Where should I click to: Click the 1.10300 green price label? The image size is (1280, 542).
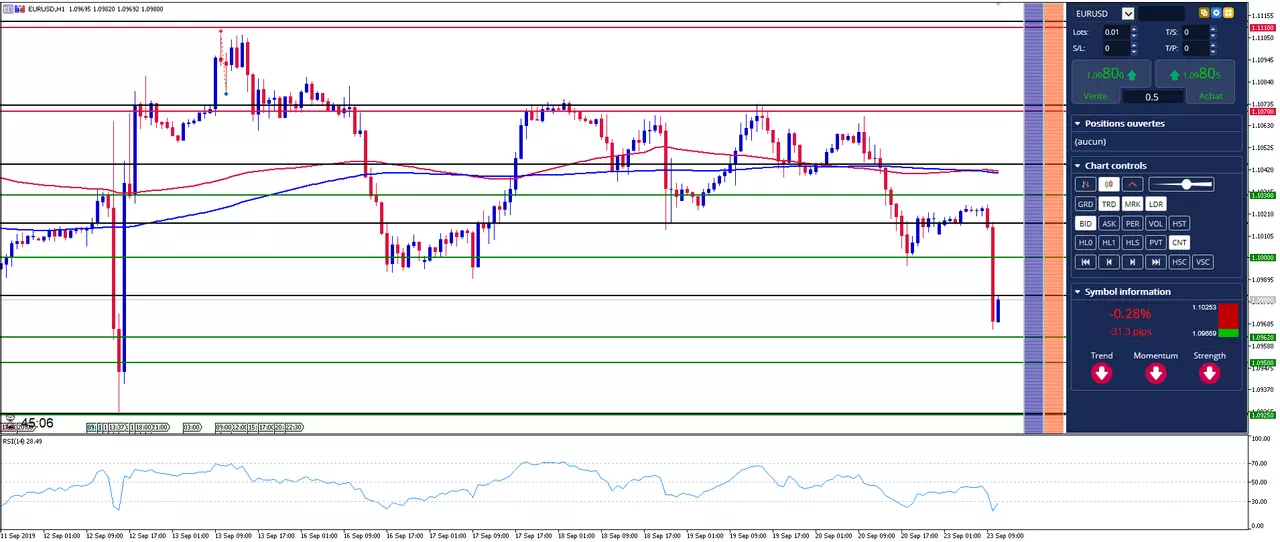point(1262,195)
